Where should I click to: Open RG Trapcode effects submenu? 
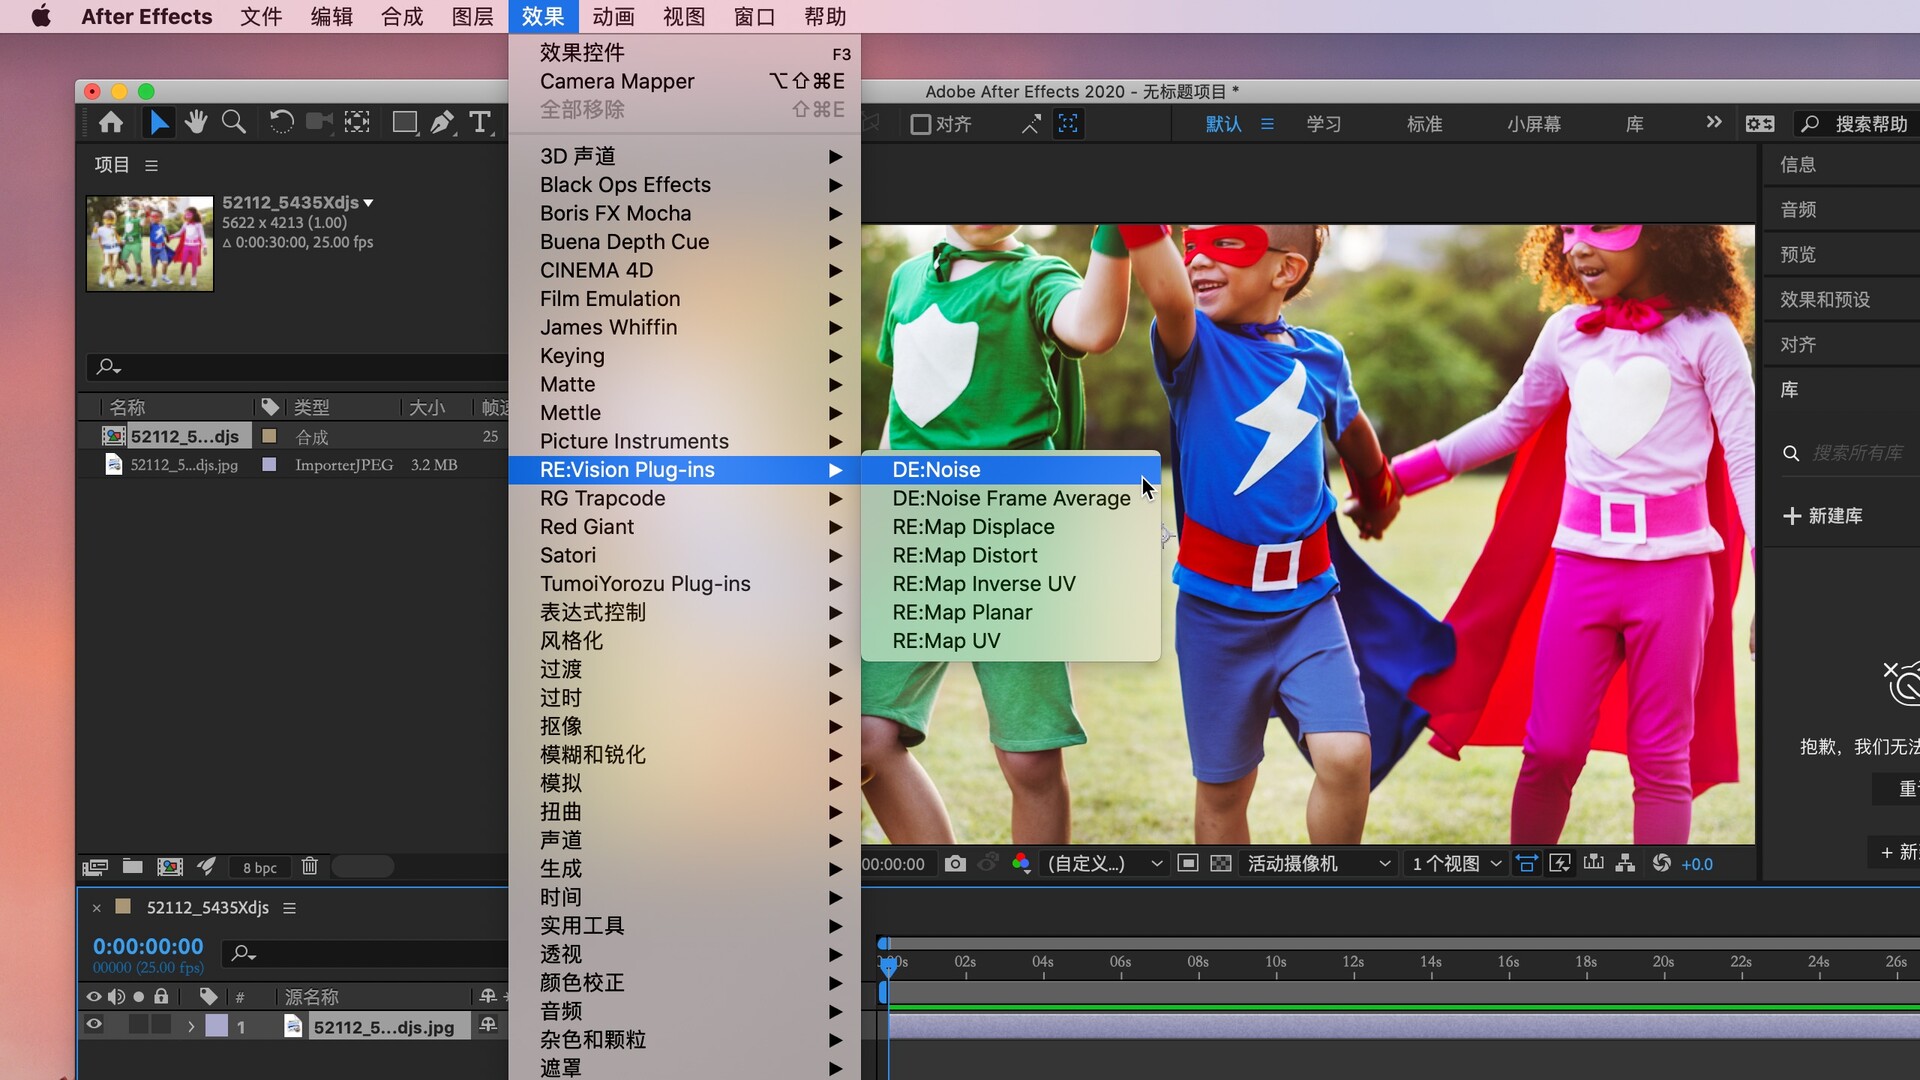point(684,498)
